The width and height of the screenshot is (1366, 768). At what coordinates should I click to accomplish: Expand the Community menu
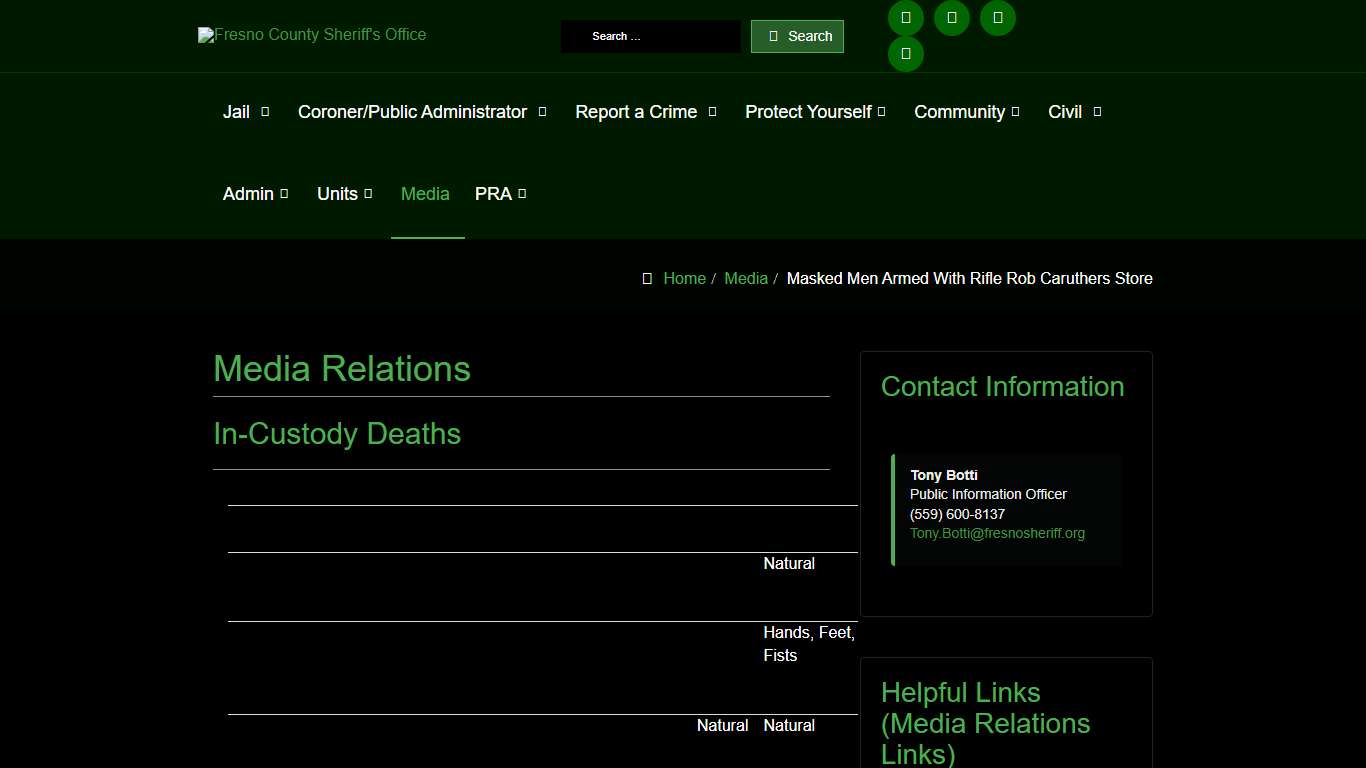click(x=966, y=112)
